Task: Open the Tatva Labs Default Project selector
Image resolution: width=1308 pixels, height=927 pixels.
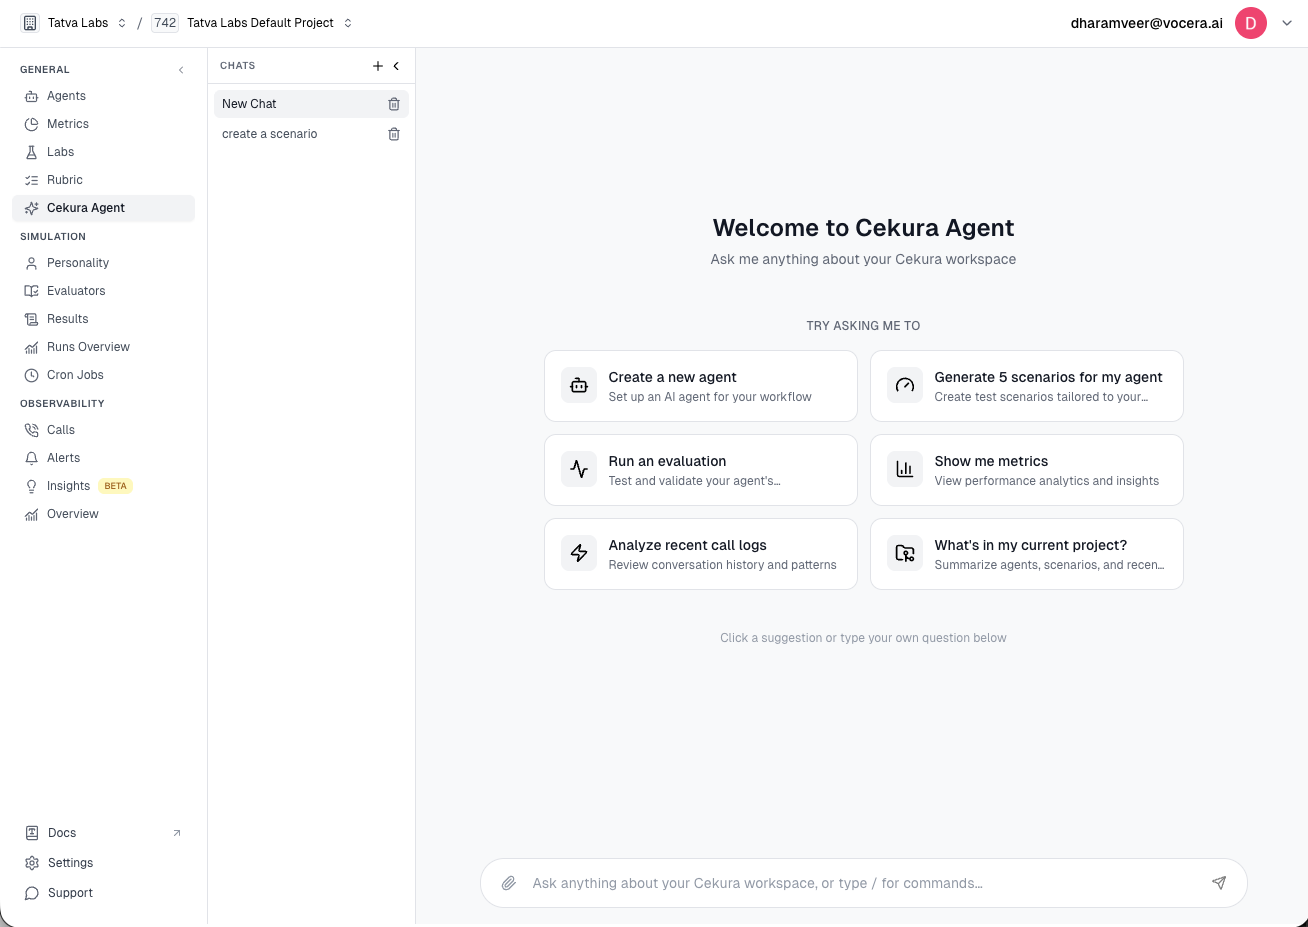Action: click(x=269, y=23)
